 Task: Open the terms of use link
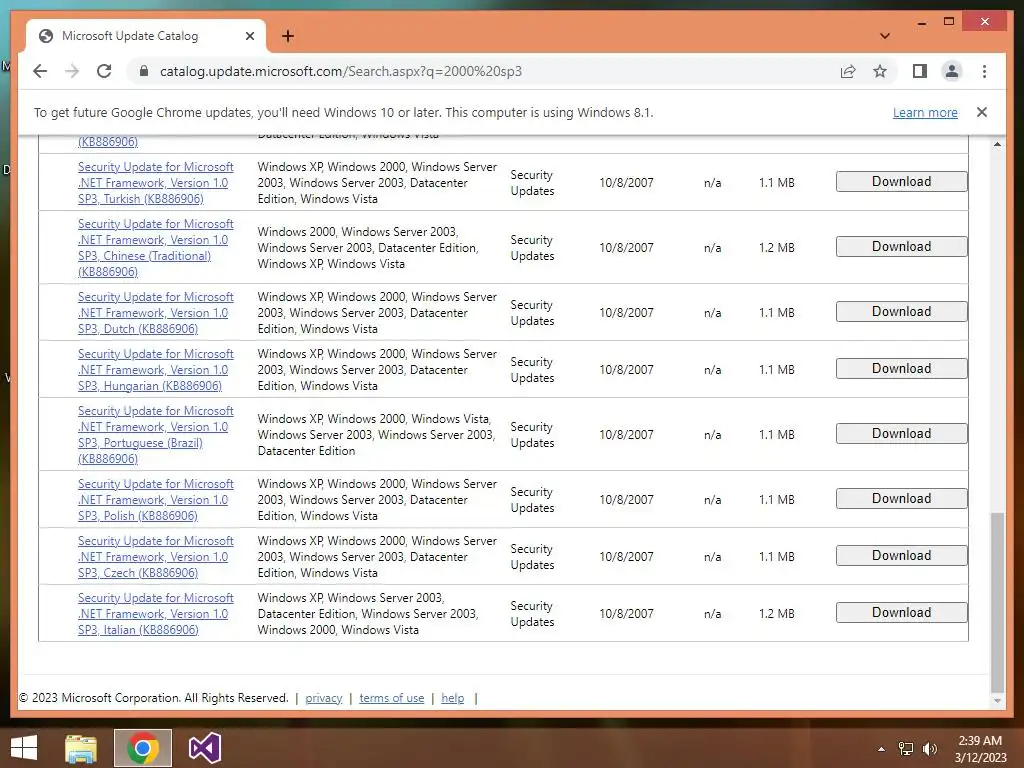pos(391,698)
